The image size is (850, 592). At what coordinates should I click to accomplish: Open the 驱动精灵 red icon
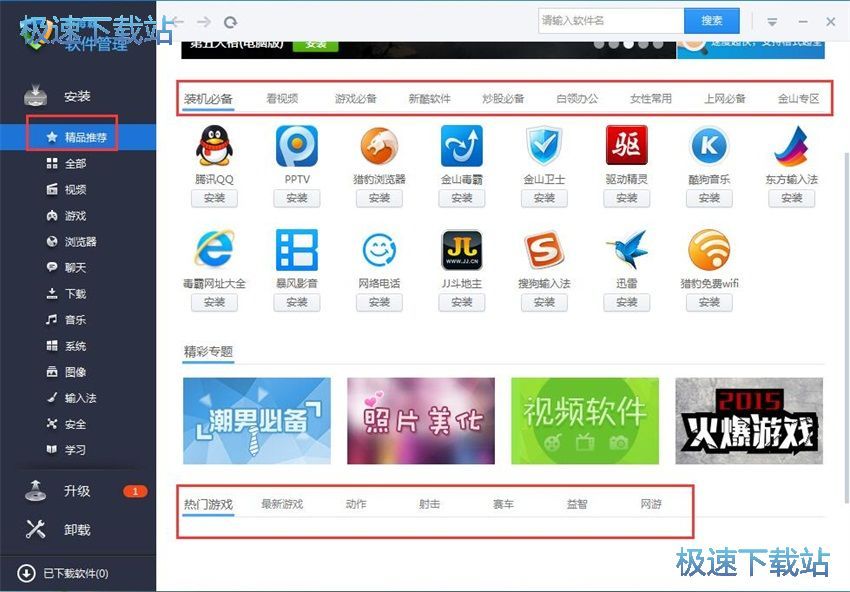[627, 145]
